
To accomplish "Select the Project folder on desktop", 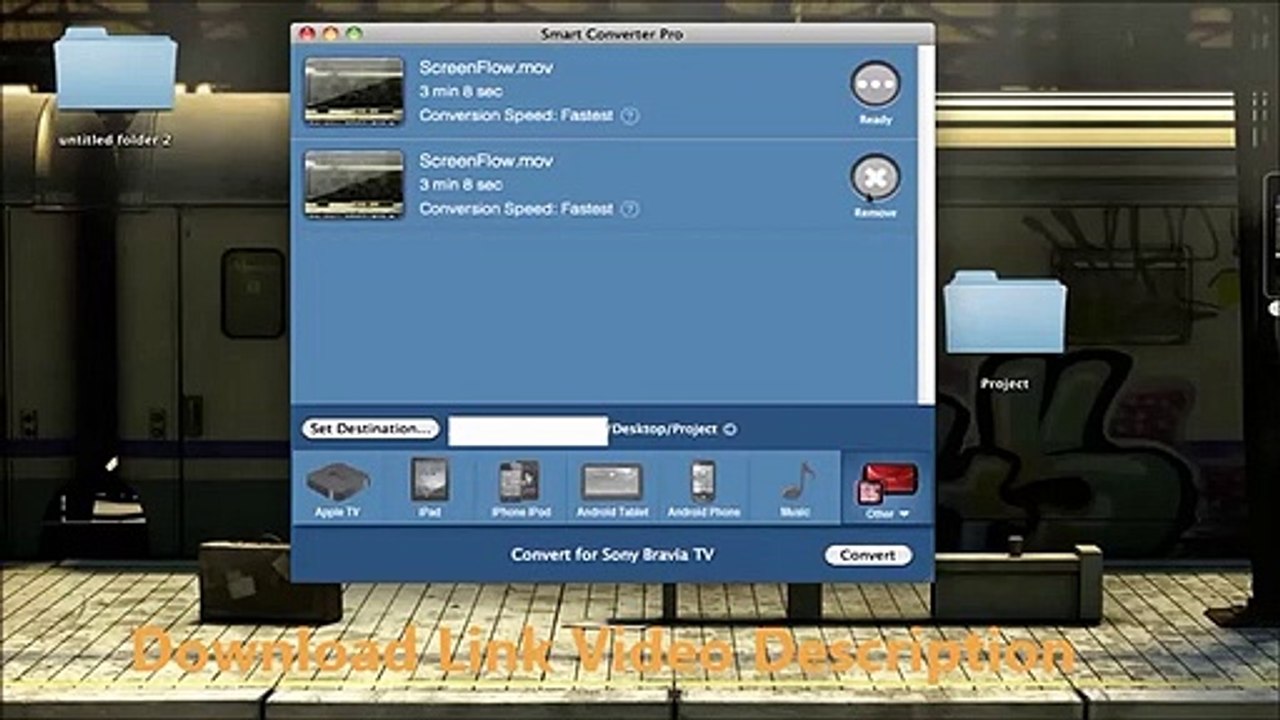I will (x=1005, y=330).
